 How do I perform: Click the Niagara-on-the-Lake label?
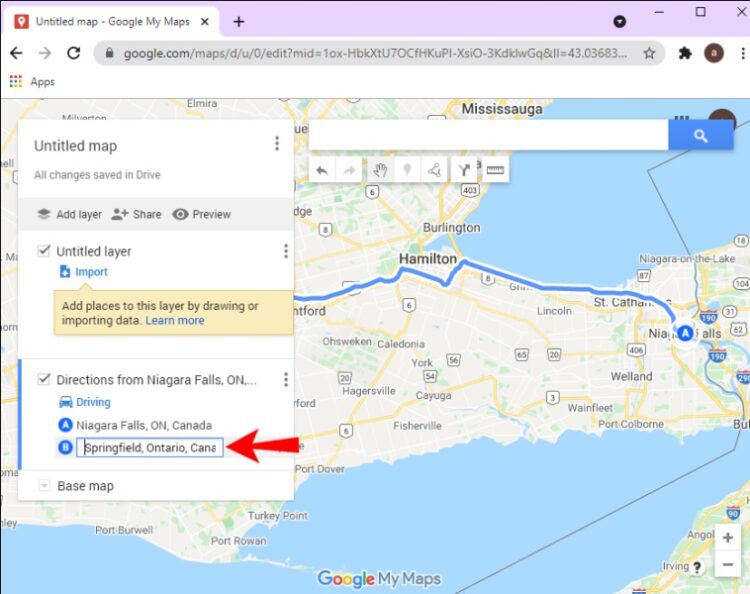coord(687,259)
